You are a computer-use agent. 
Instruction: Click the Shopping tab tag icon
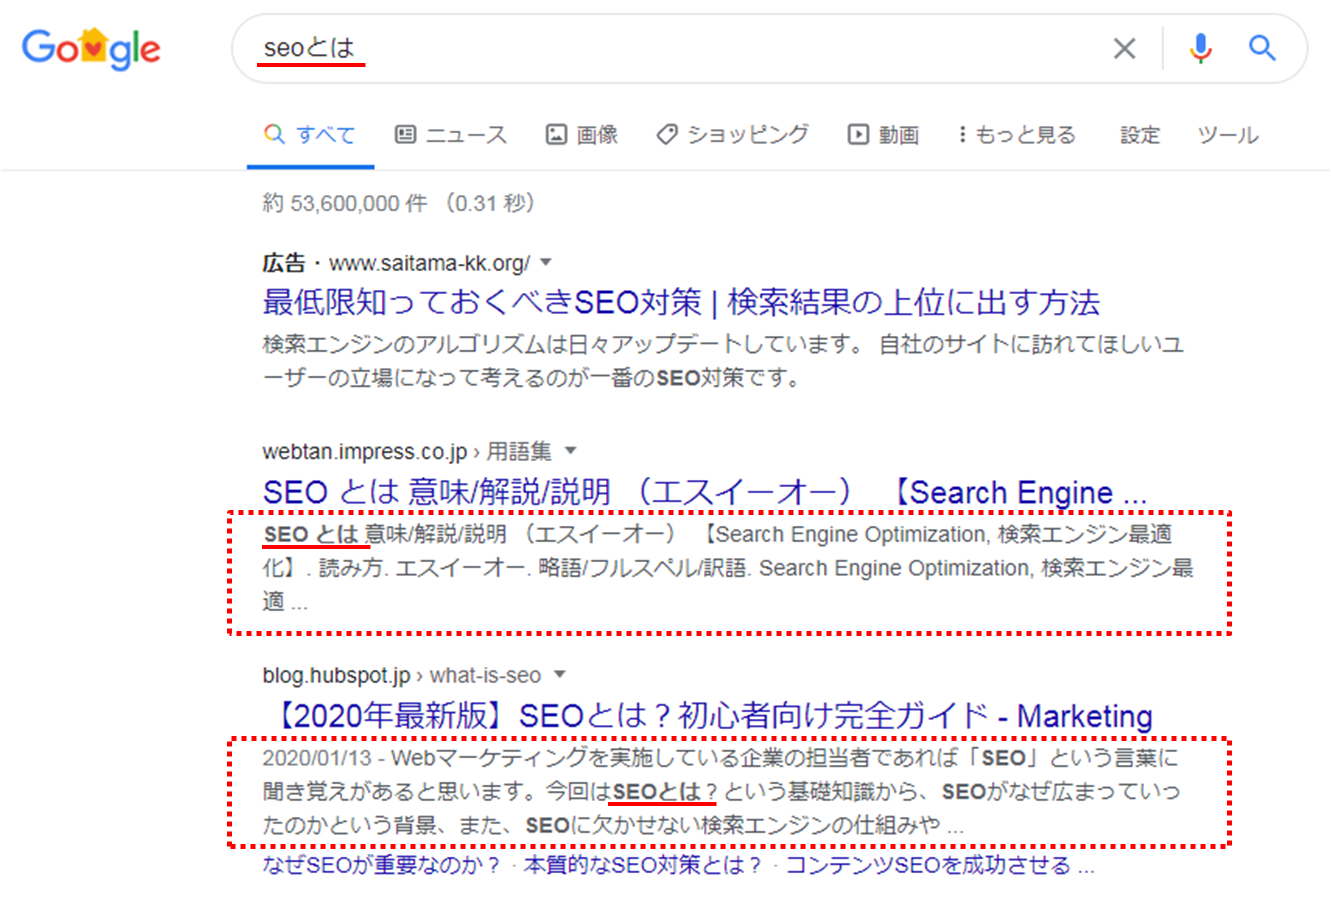pyautogui.click(x=667, y=134)
